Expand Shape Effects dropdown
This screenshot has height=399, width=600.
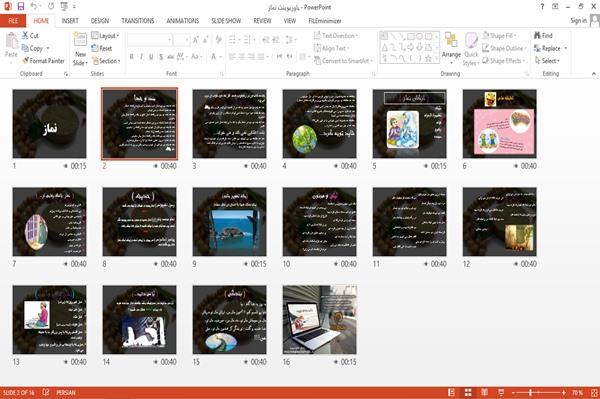pos(503,60)
